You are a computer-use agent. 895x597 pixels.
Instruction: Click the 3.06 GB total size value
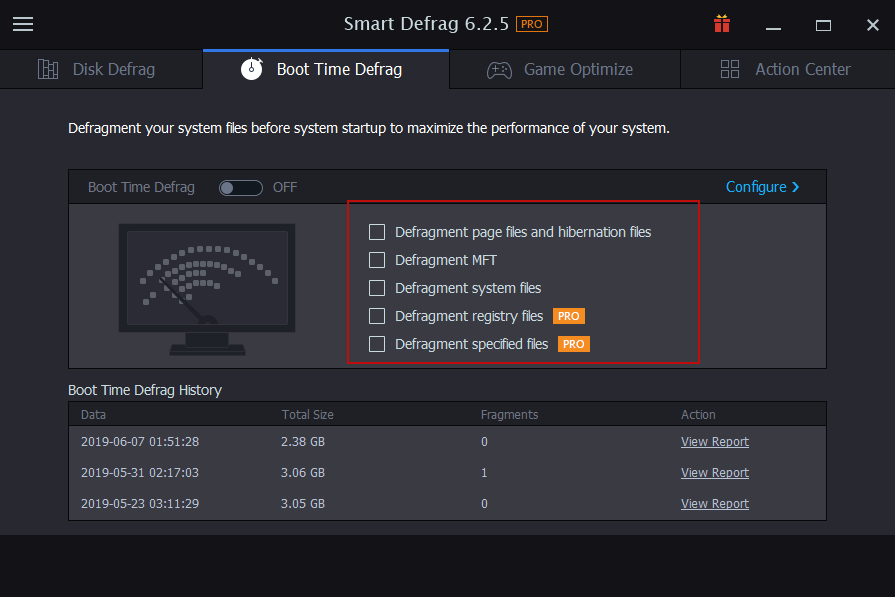tap(303, 473)
